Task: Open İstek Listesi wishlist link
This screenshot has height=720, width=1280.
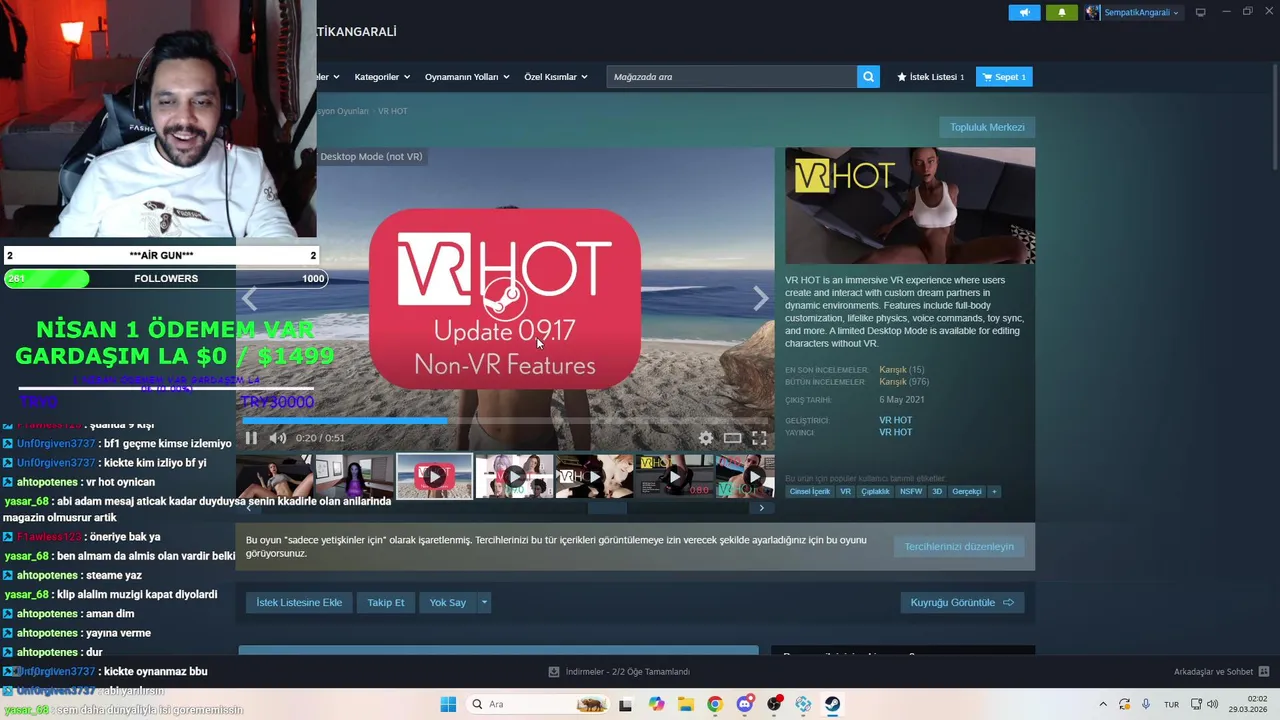Action: pyautogui.click(x=931, y=77)
